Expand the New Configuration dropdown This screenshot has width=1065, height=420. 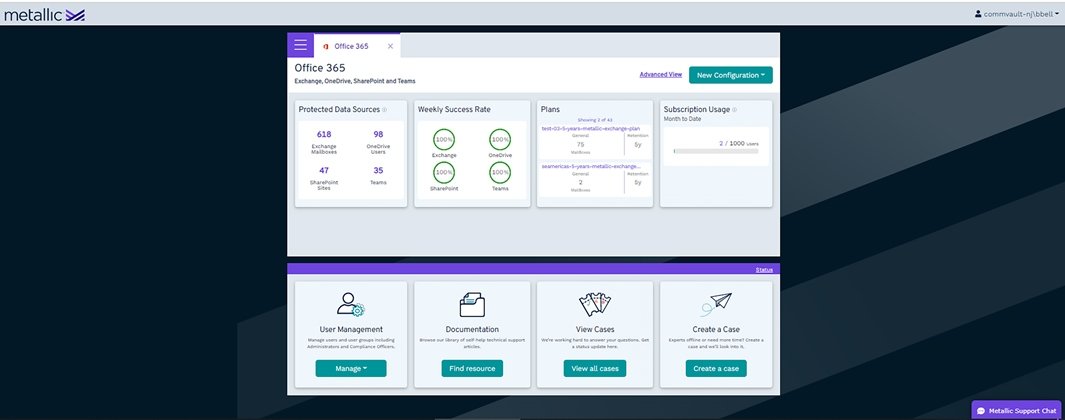click(x=731, y=75)
